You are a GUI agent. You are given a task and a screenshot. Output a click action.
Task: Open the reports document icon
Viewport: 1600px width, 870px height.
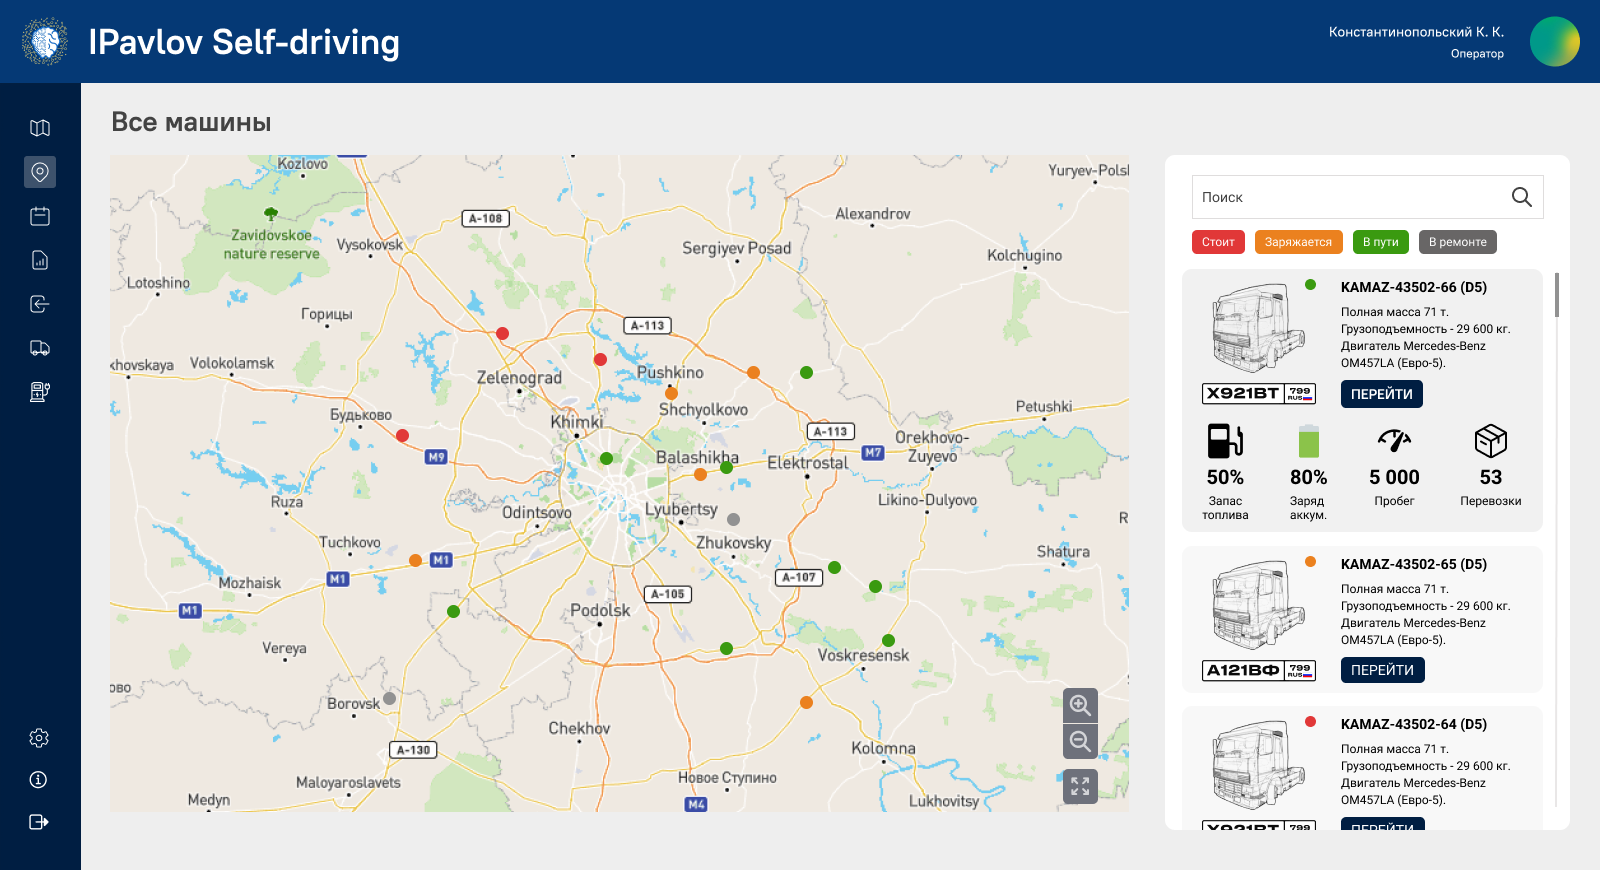pos(40,260)
